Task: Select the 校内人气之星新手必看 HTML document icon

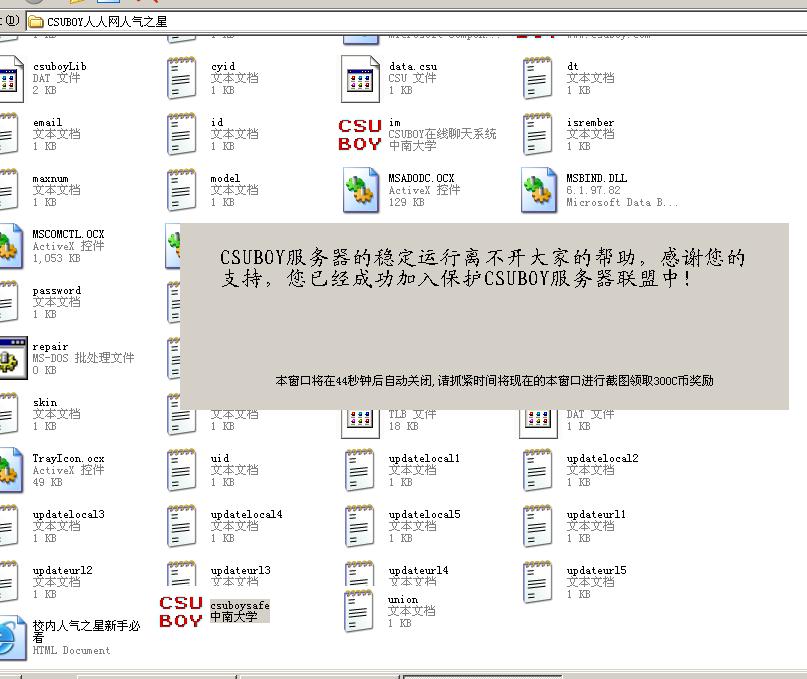Action: point(13,638)
